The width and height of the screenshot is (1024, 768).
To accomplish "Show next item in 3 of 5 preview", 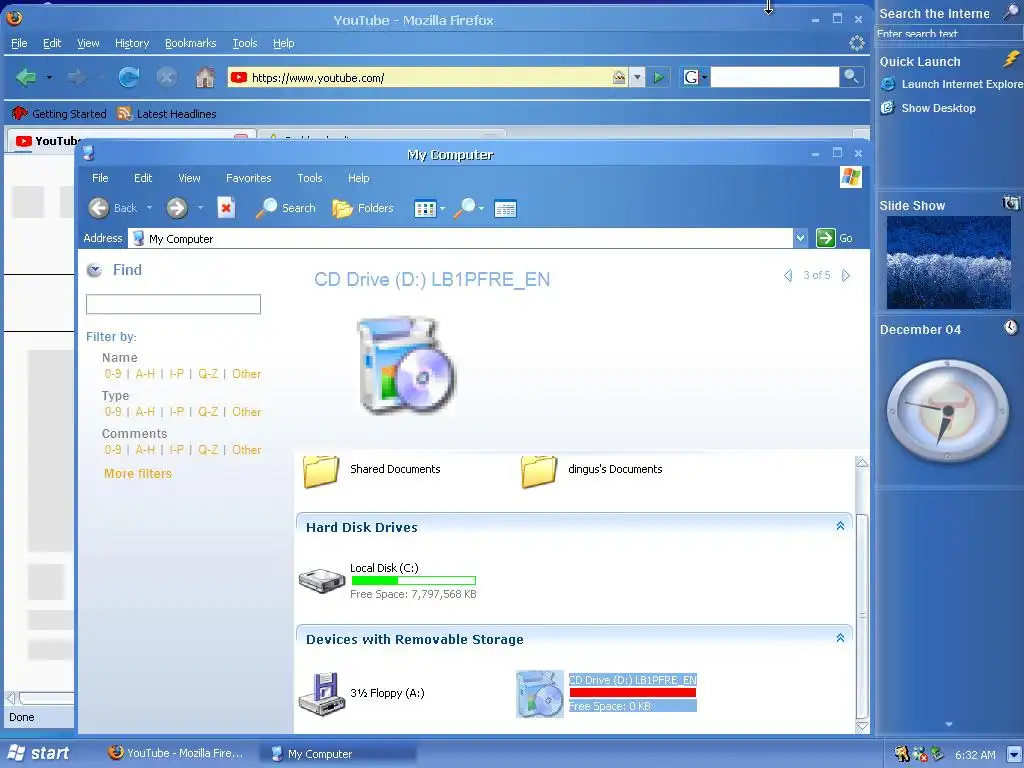I will click(846, 276).
